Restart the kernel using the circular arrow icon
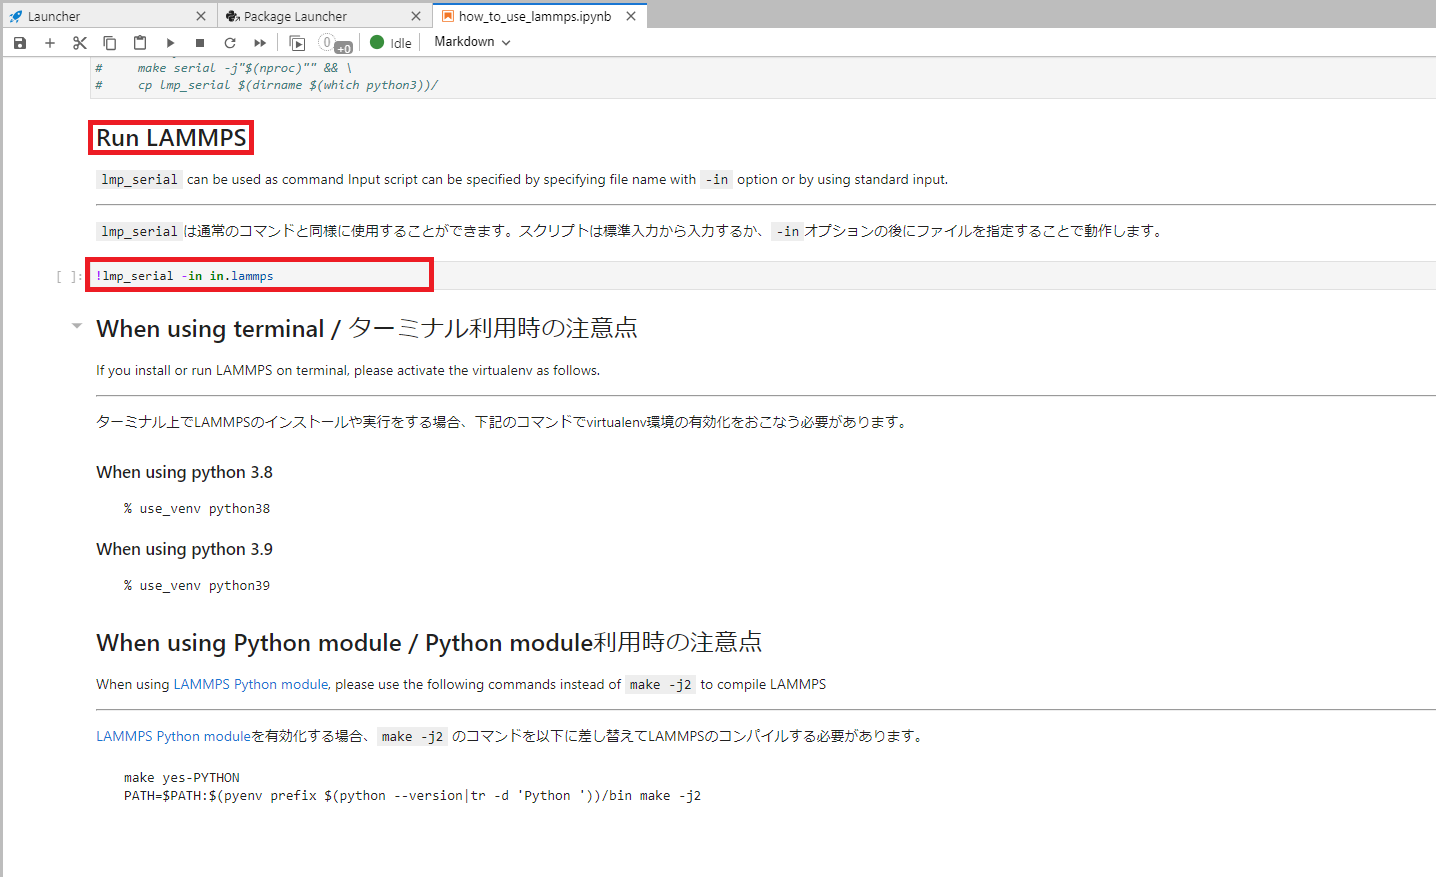 pyautogui.click(x=230, y=43)
